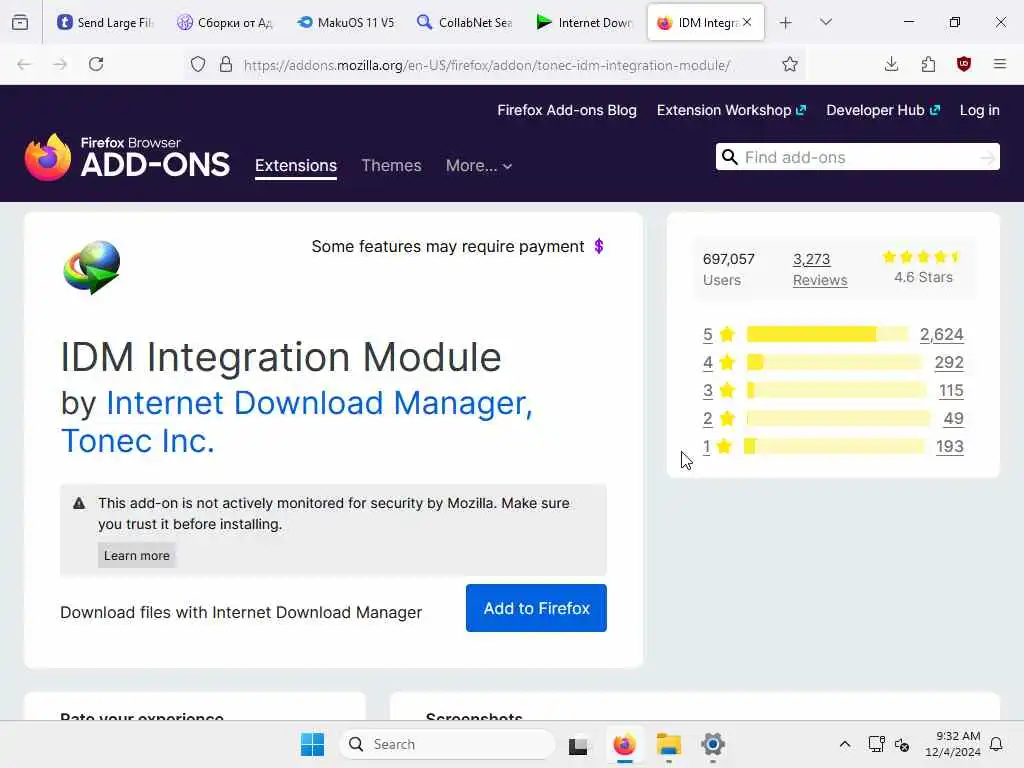Click the Back navigation arrow
1024x768 pixels.
24,64
